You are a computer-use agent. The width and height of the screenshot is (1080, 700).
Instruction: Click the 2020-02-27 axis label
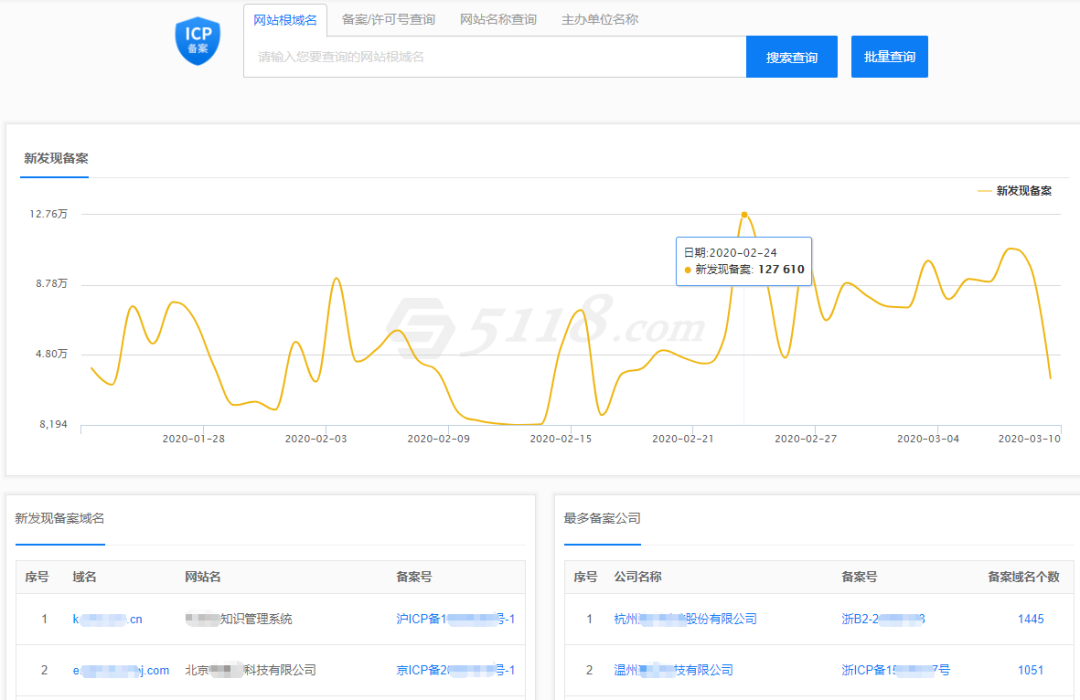806,438
